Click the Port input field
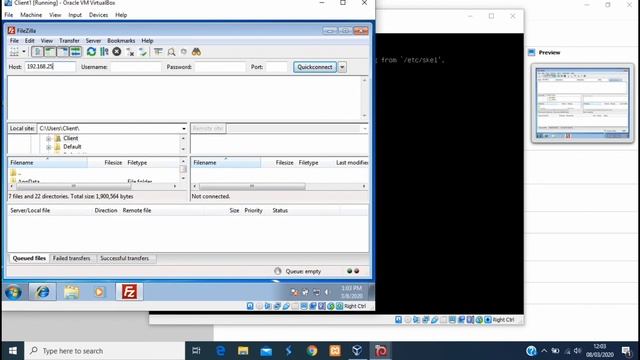 277,67
